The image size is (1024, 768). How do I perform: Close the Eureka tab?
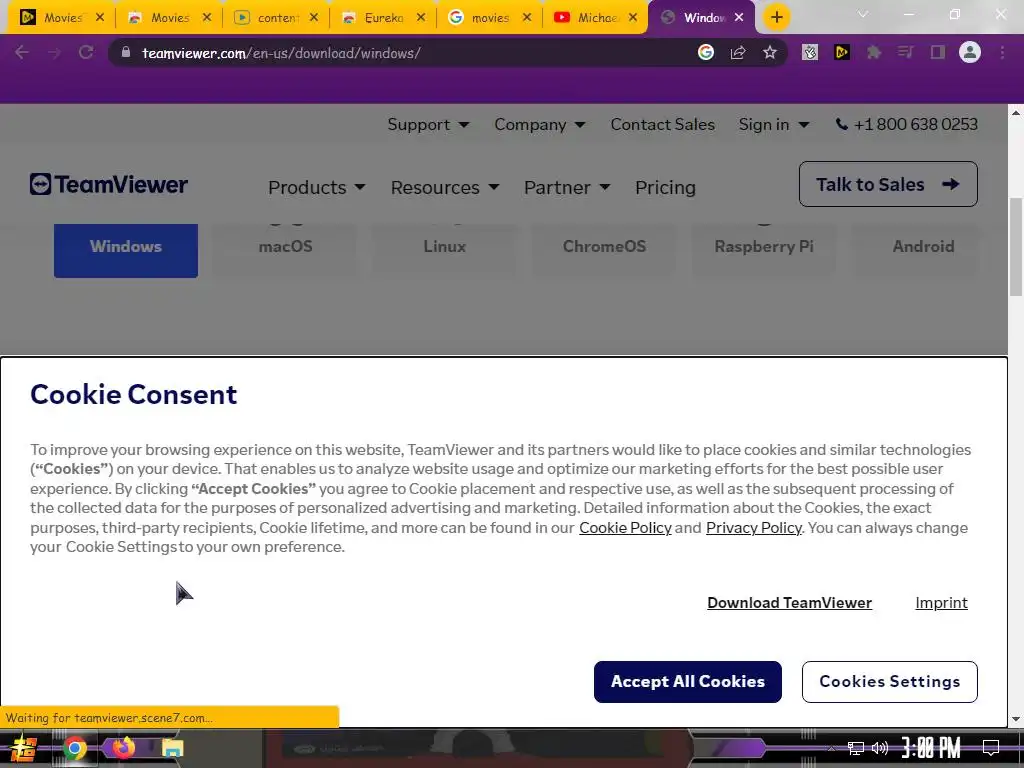coord(421,18)
